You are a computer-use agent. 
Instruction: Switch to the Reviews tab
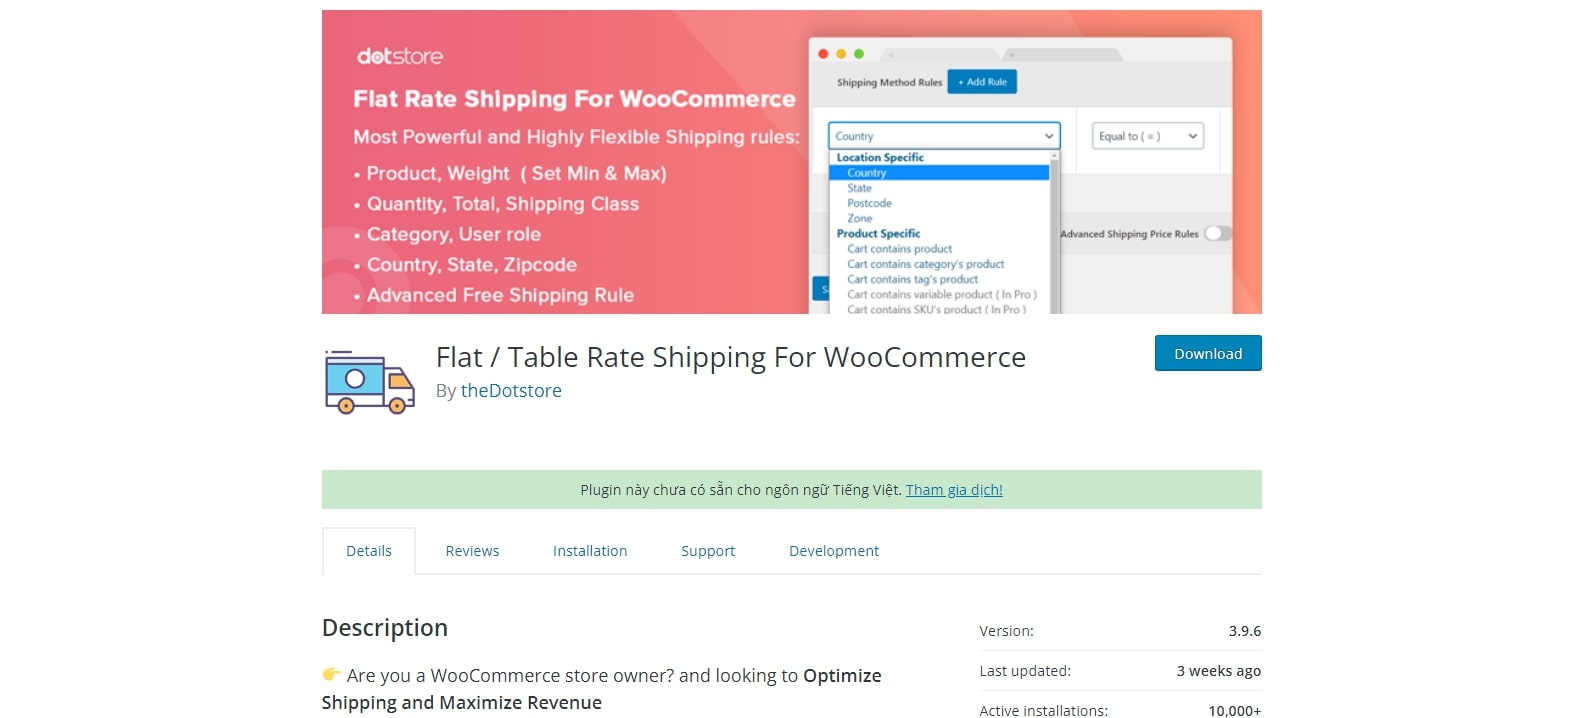[x=472, y=551]
